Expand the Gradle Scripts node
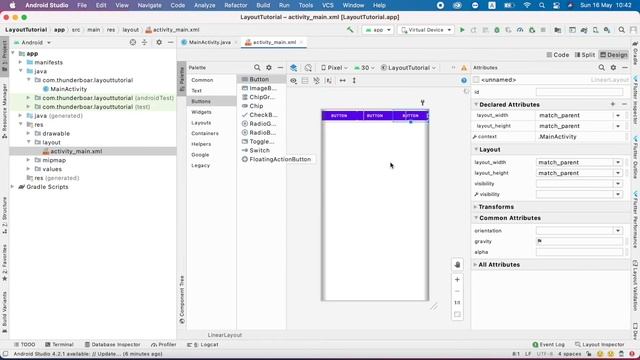This screenshot has height=360, width=640. pos(13,187)
